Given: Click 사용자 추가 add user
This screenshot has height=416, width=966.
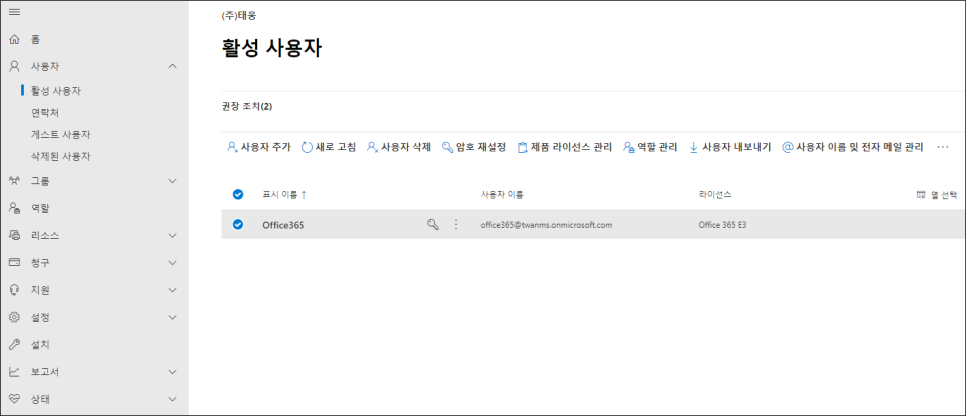Looking at the screenshot, I should tap(259, 147).
